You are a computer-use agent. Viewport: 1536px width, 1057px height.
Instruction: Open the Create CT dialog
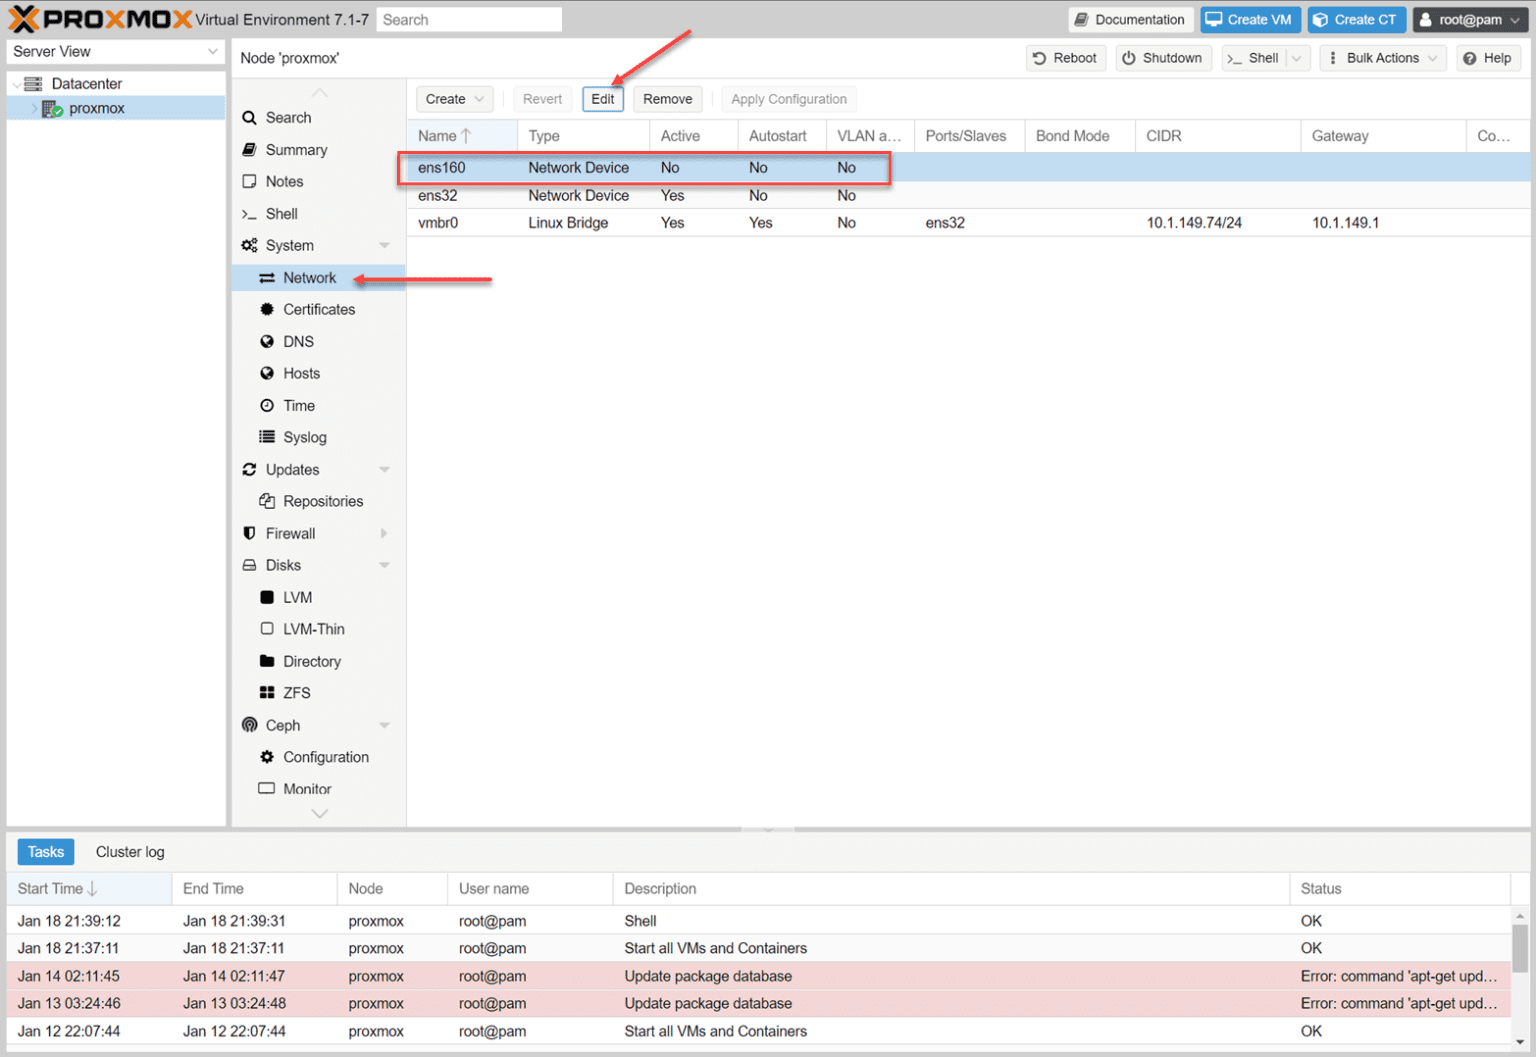[1357, 19]
